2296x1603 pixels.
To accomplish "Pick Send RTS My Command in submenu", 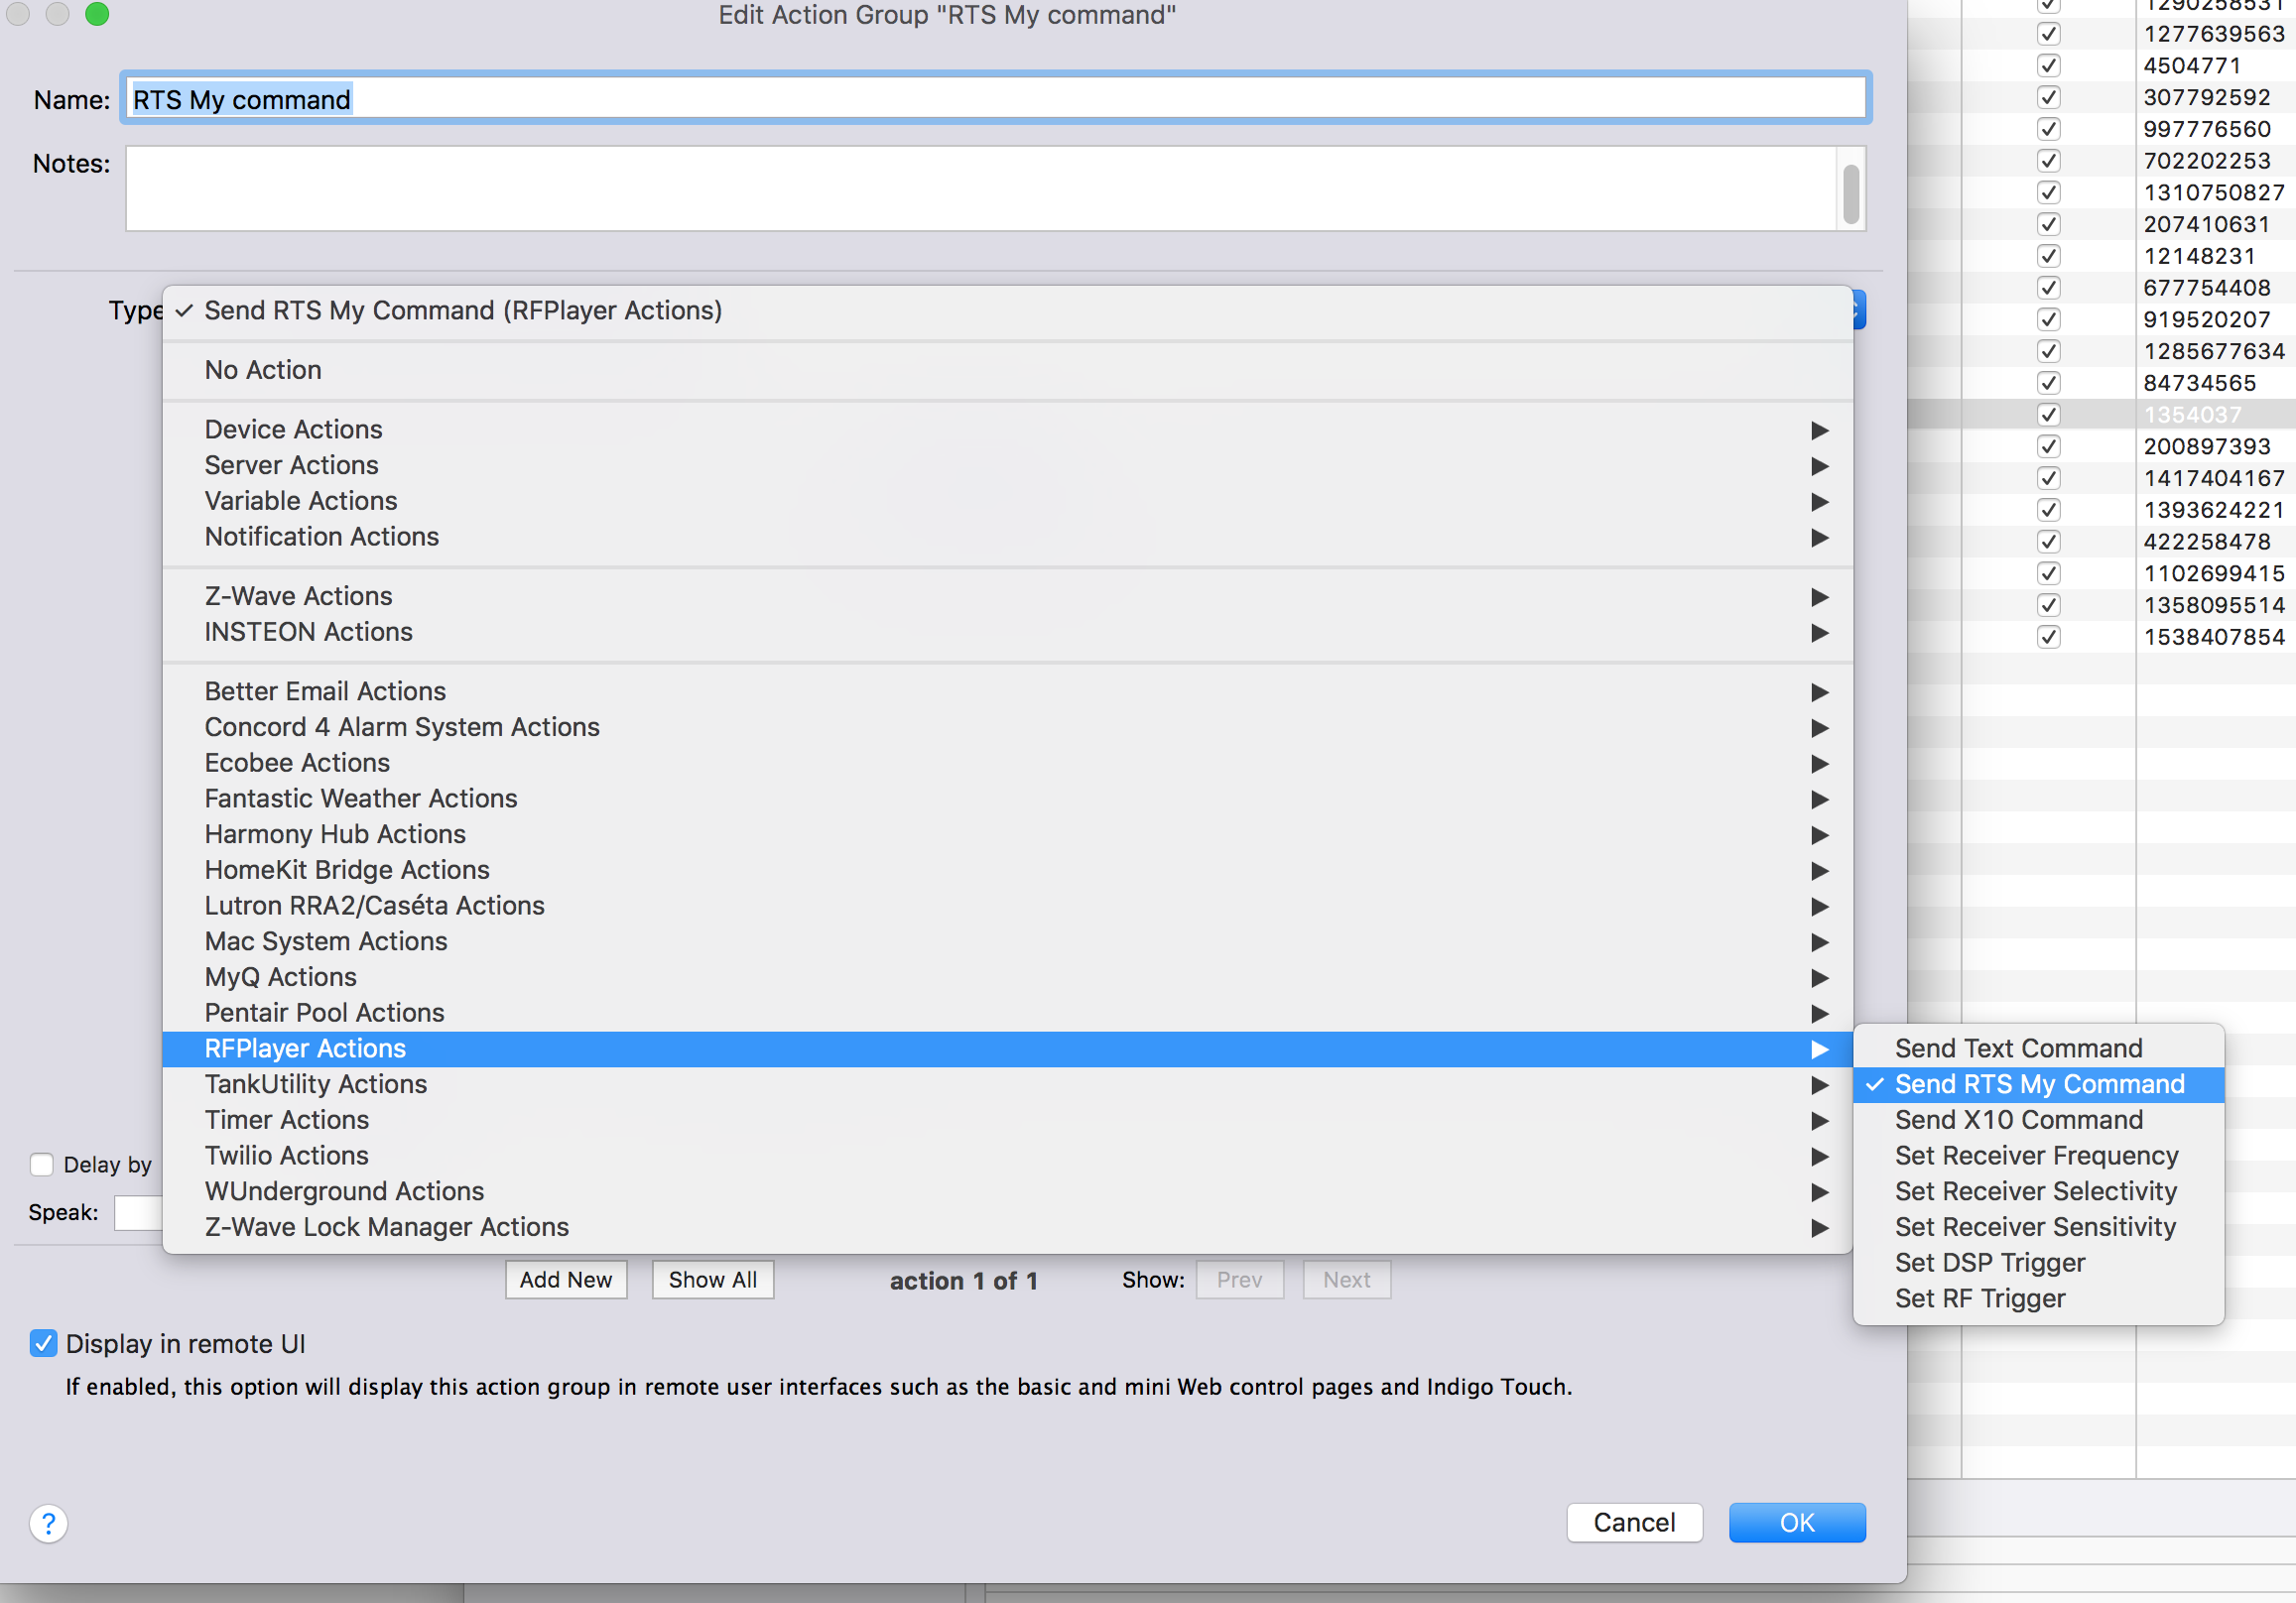I will (2038, 1084).
